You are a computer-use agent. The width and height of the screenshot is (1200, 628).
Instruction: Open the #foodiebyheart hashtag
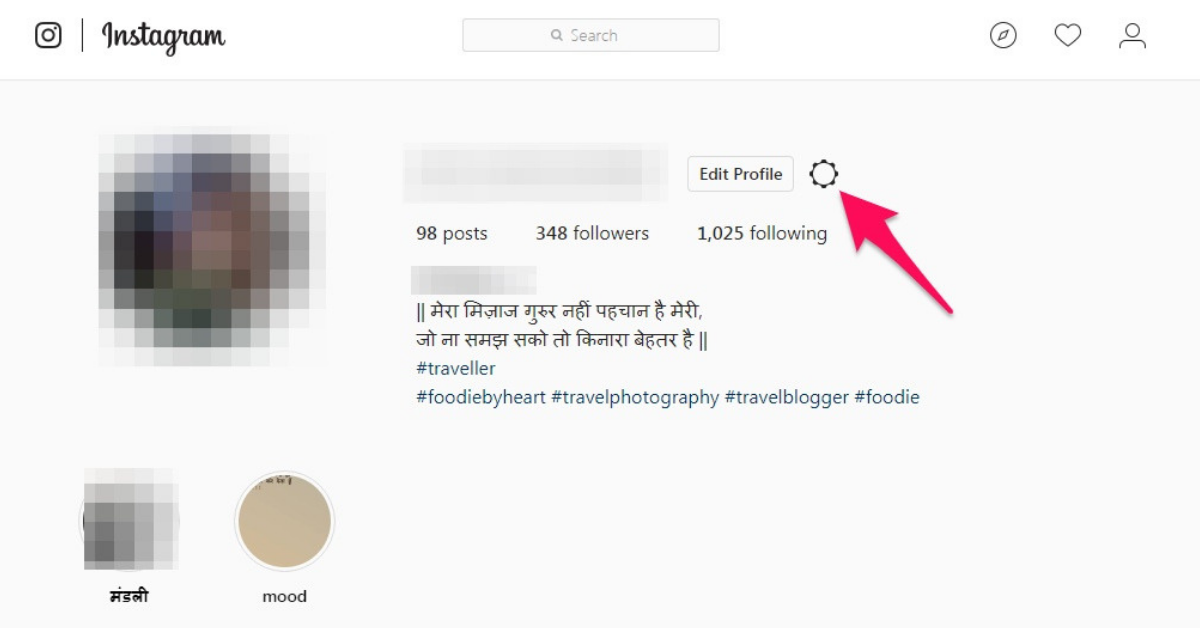coord(481,397)
